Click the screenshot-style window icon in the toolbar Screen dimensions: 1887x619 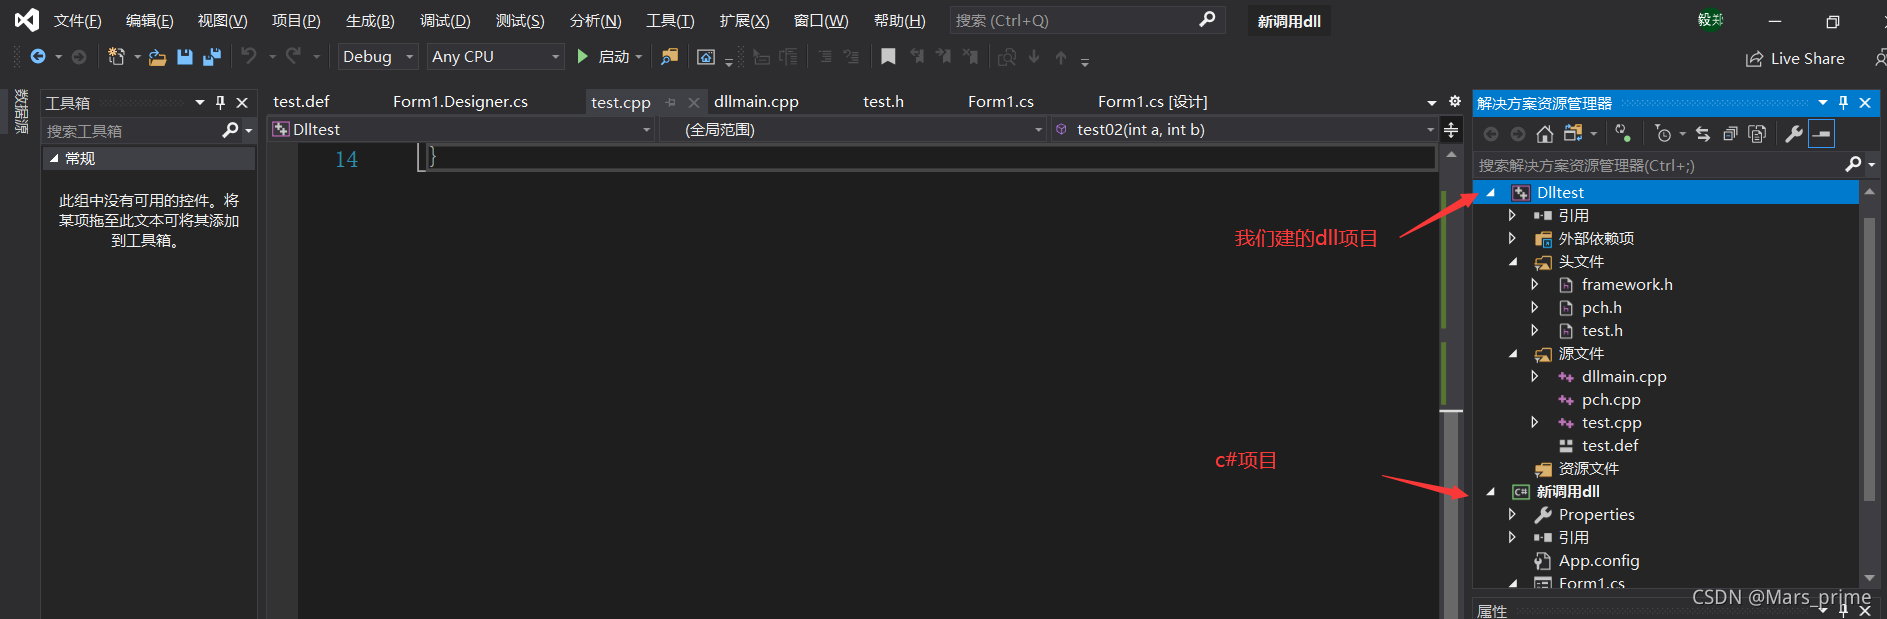click(706, 57)
